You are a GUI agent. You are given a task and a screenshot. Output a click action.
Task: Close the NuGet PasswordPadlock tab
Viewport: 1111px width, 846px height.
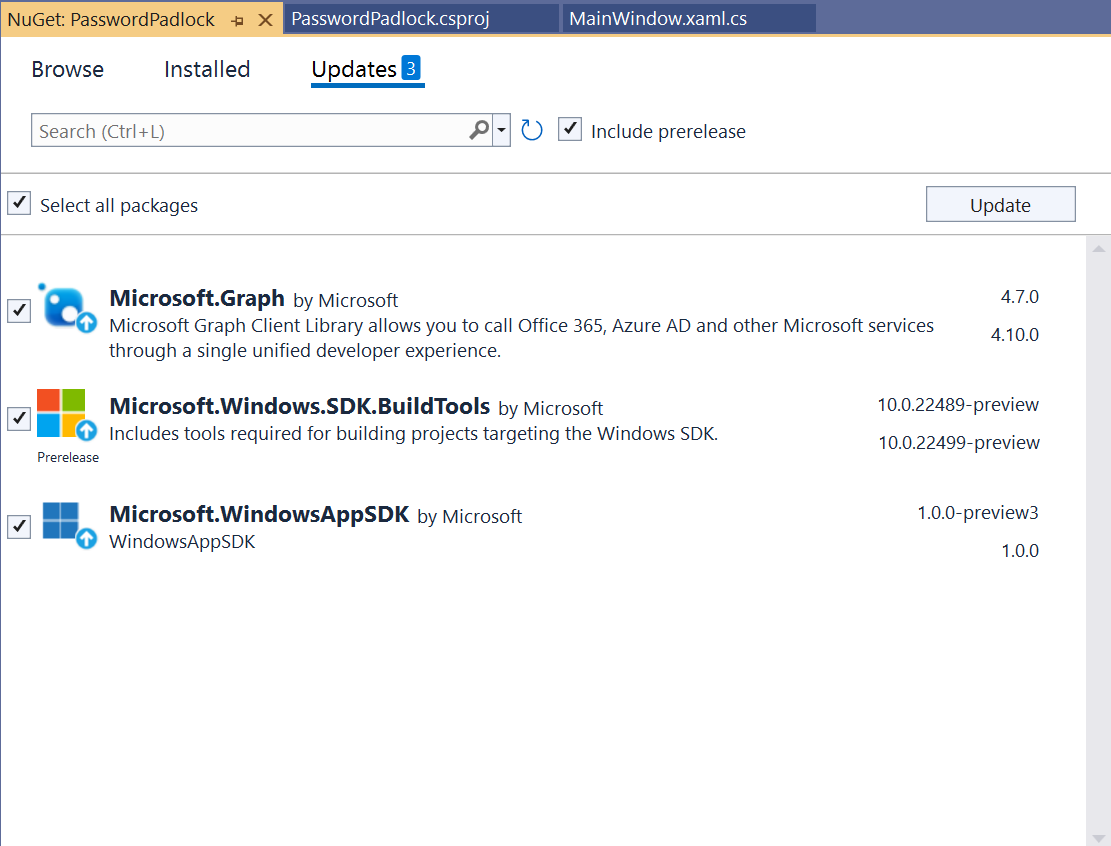point(266,20)
